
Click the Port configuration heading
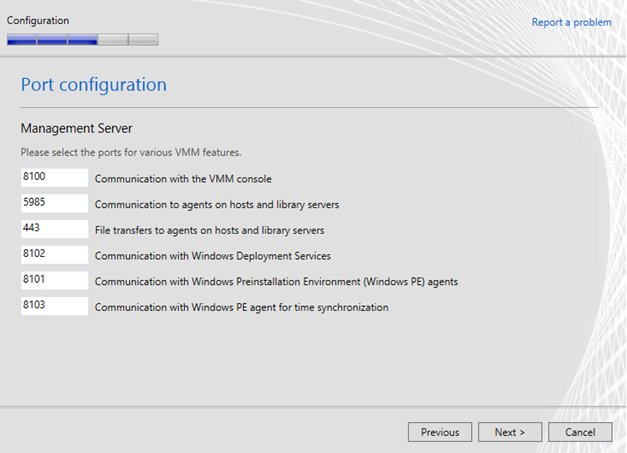click(94, 85)
